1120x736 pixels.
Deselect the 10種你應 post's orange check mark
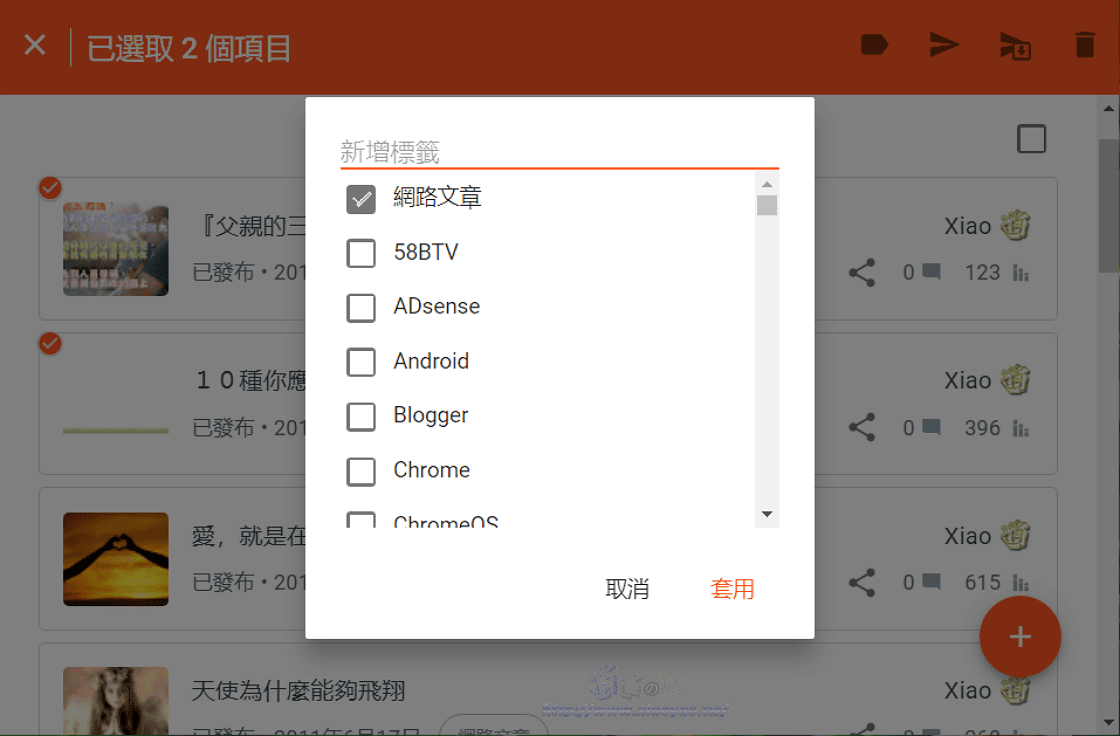50,344
